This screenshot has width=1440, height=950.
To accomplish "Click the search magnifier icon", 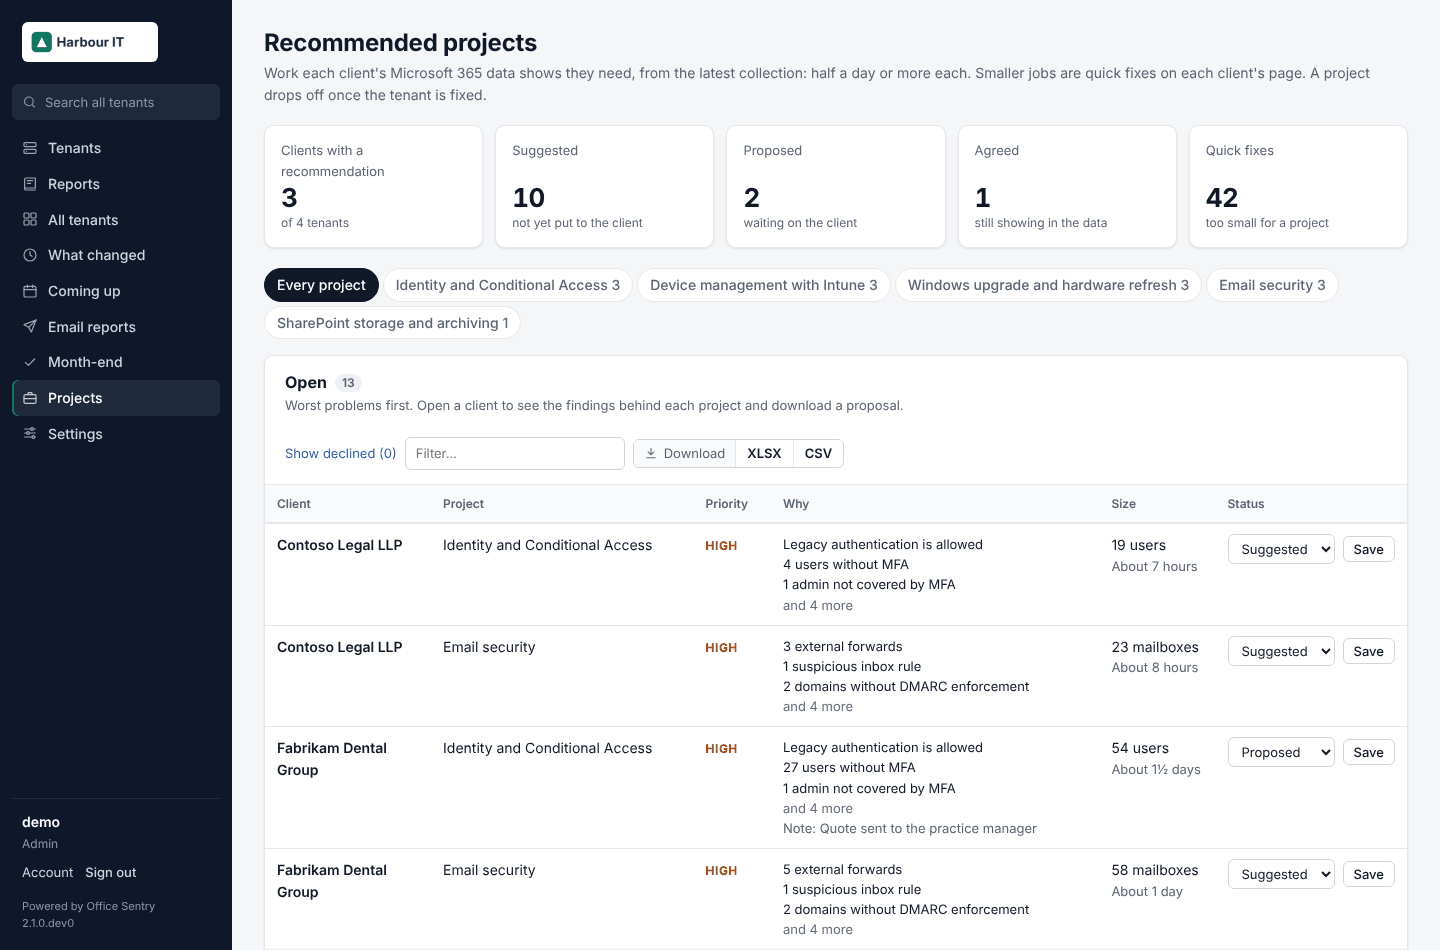I will click(30, 102).
